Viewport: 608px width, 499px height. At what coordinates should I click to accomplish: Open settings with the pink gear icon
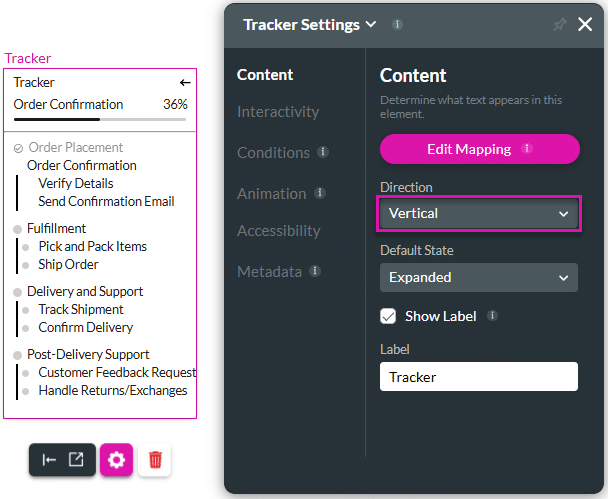(x=116, y=460)
